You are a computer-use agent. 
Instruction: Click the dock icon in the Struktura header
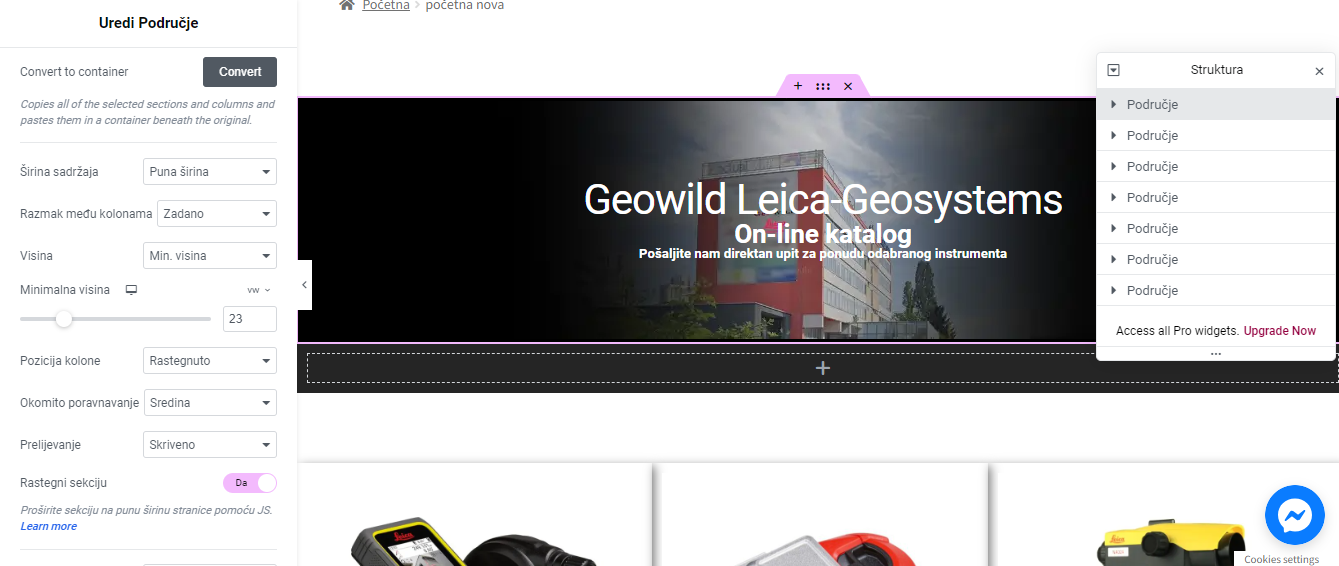1114,70
